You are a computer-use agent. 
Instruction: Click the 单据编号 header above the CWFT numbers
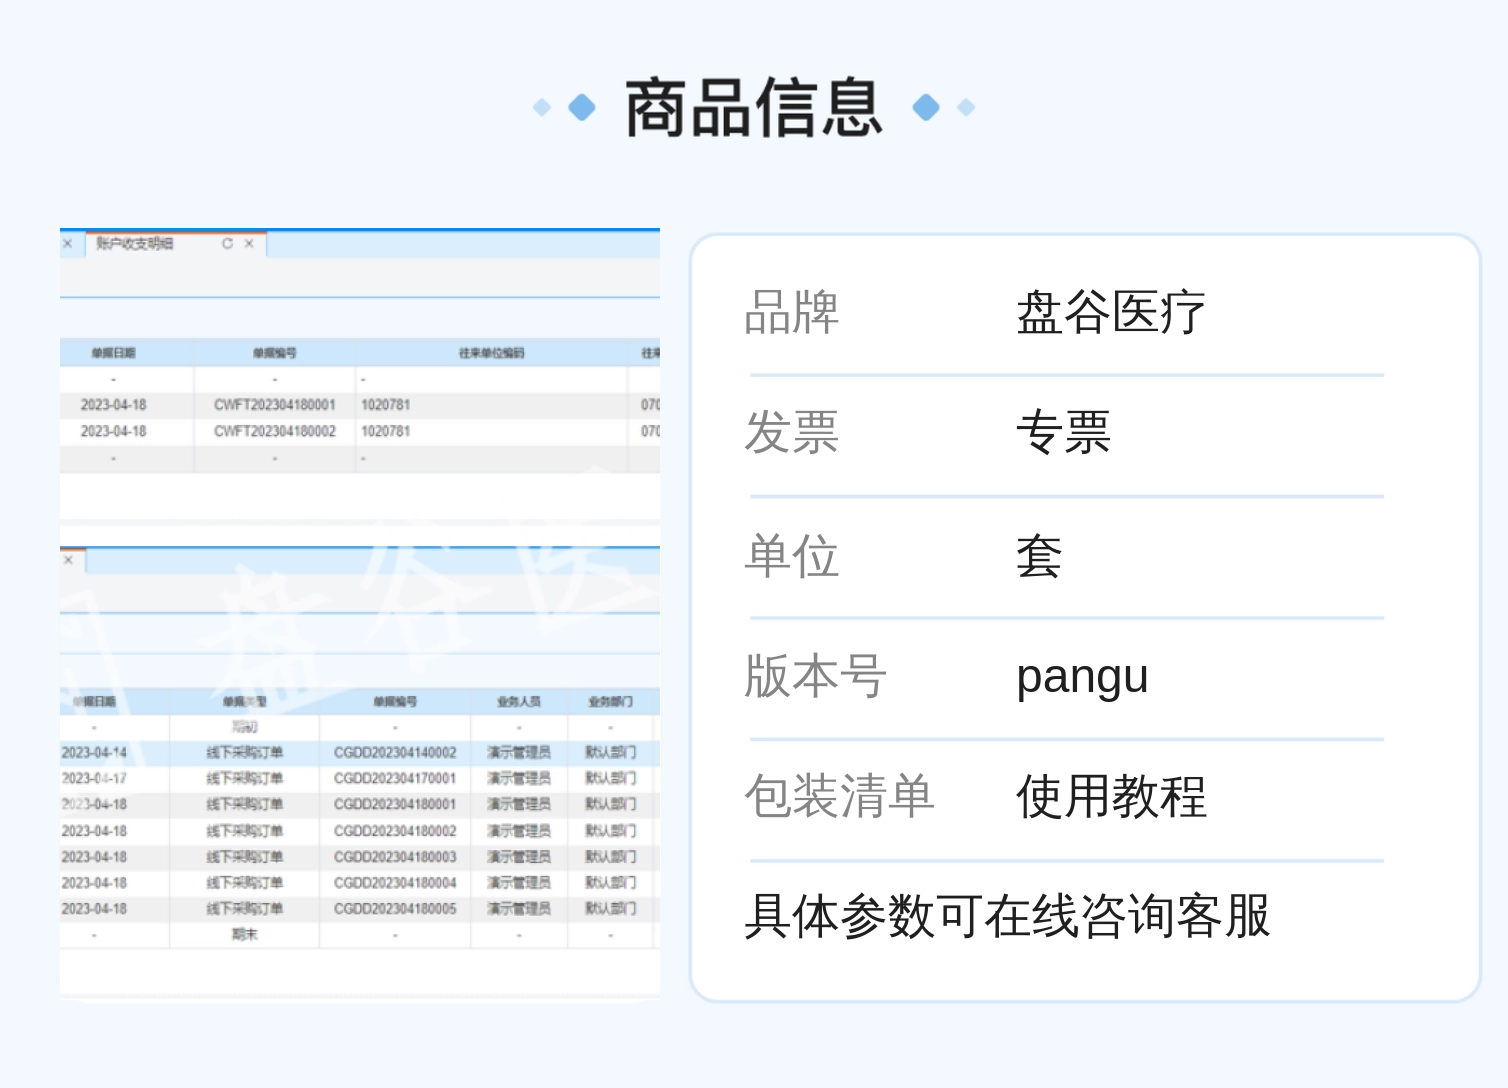click(274, 353)
